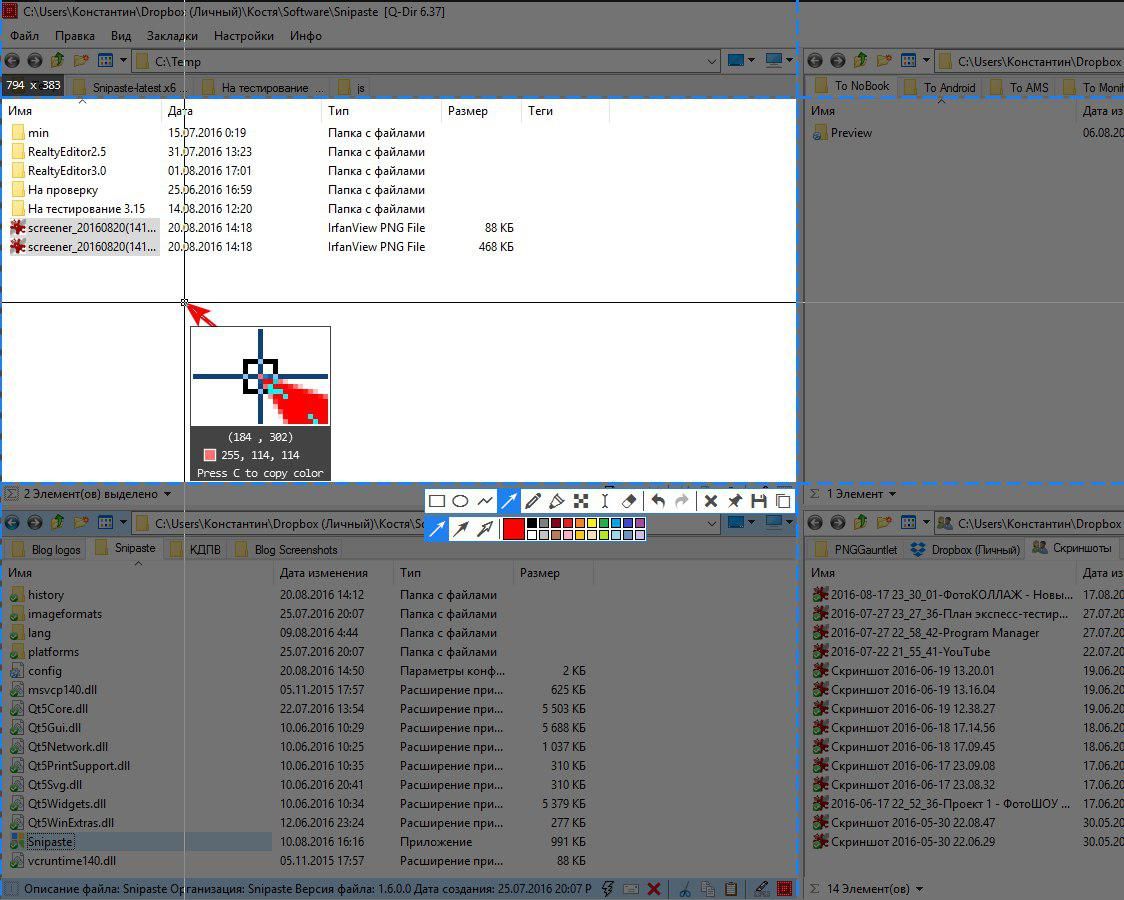The height and width of the screenshot is (900, 1124).
Task: Click the Undo arrow in Snipaste toolbar
Action: click(x=658, y=501)
